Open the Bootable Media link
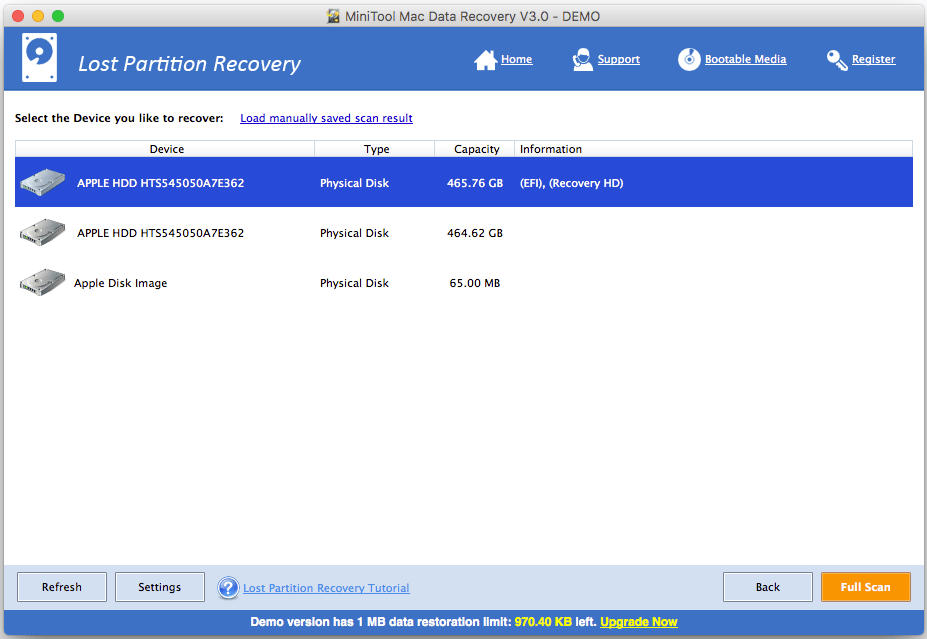The image size is (927, 639). [746, 59]
